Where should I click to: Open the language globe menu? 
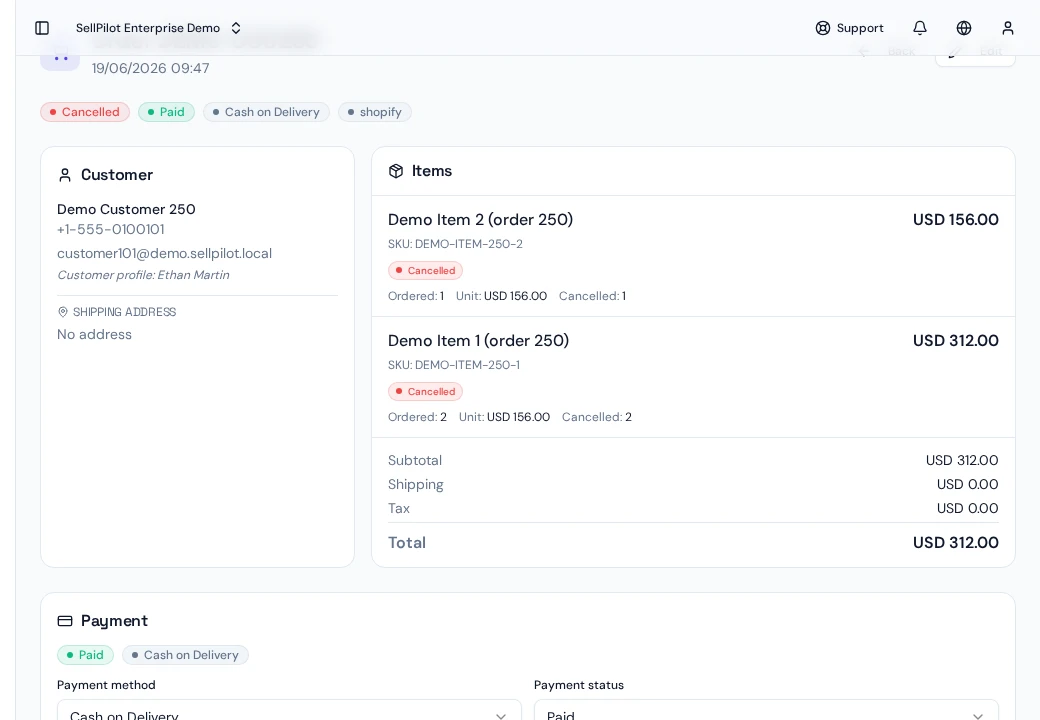tap(964, 28)
